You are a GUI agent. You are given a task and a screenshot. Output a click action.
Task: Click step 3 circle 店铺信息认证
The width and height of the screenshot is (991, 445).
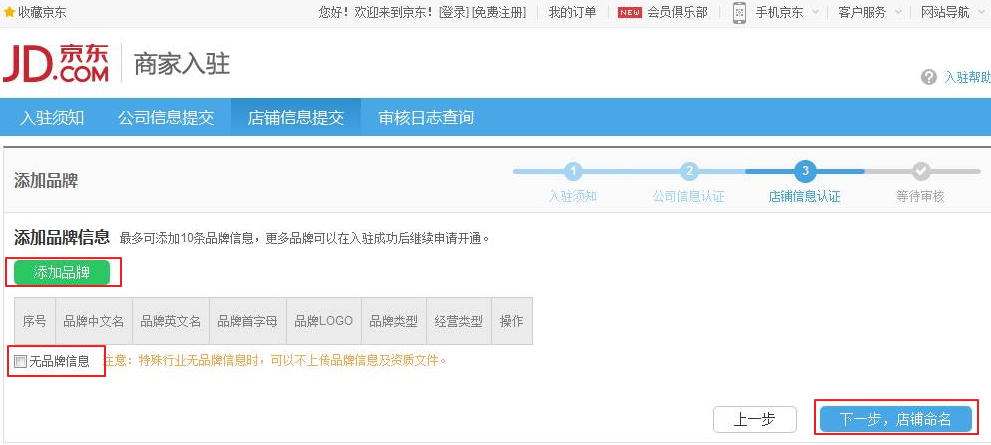point(805,171)
